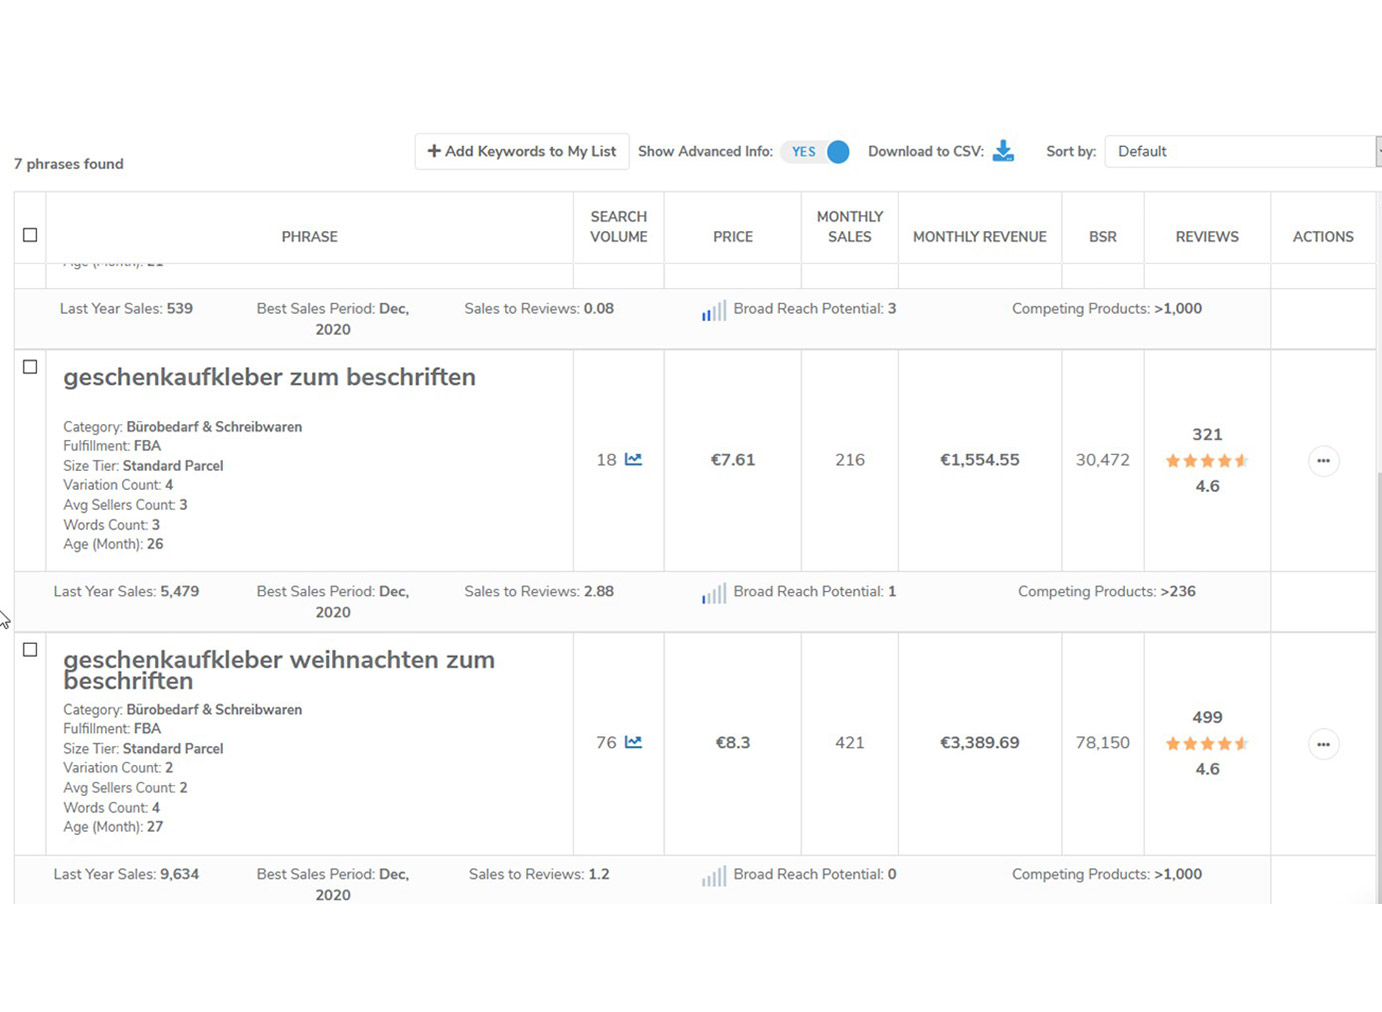The width and height of the screenshot is (1382, 1012).
Task: Click Age (Month): 27 line
Action: (x=113, y=827)
